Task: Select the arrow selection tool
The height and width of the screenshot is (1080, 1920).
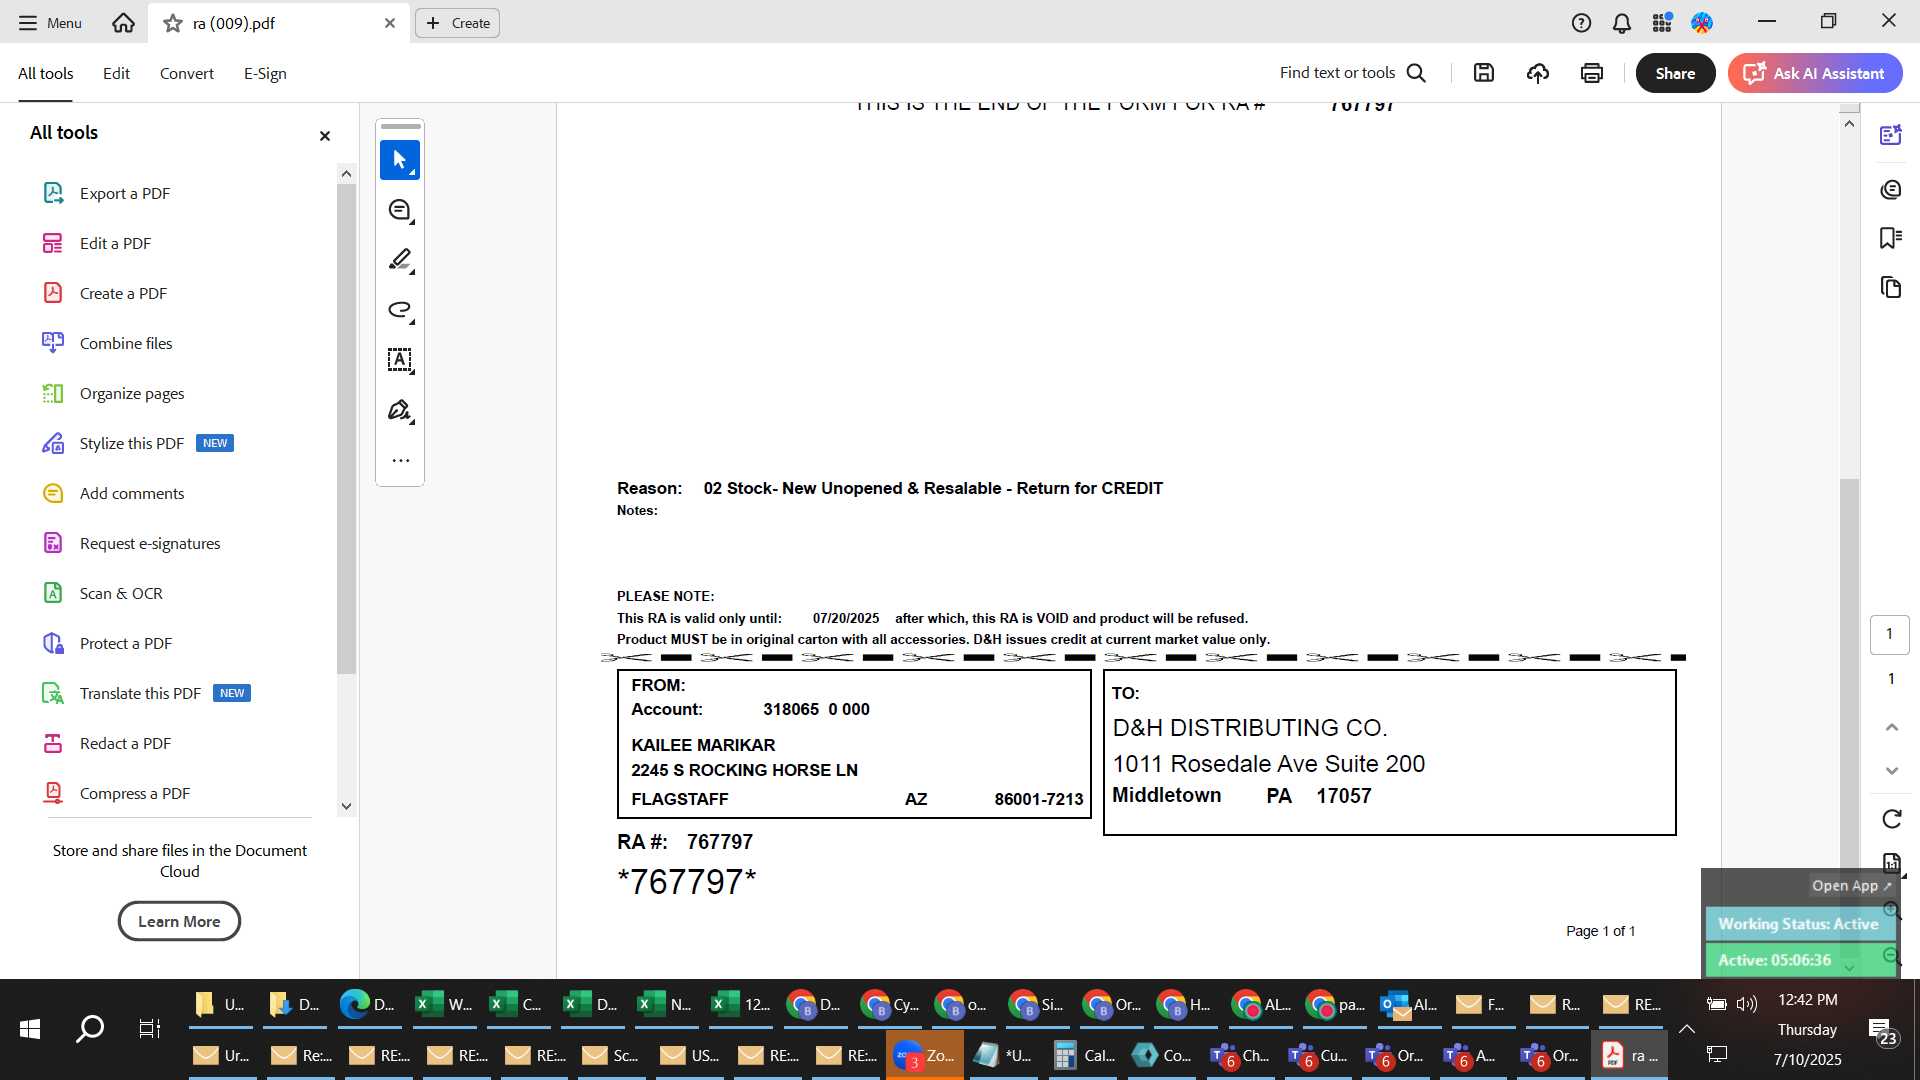Action: coord(399,160)
